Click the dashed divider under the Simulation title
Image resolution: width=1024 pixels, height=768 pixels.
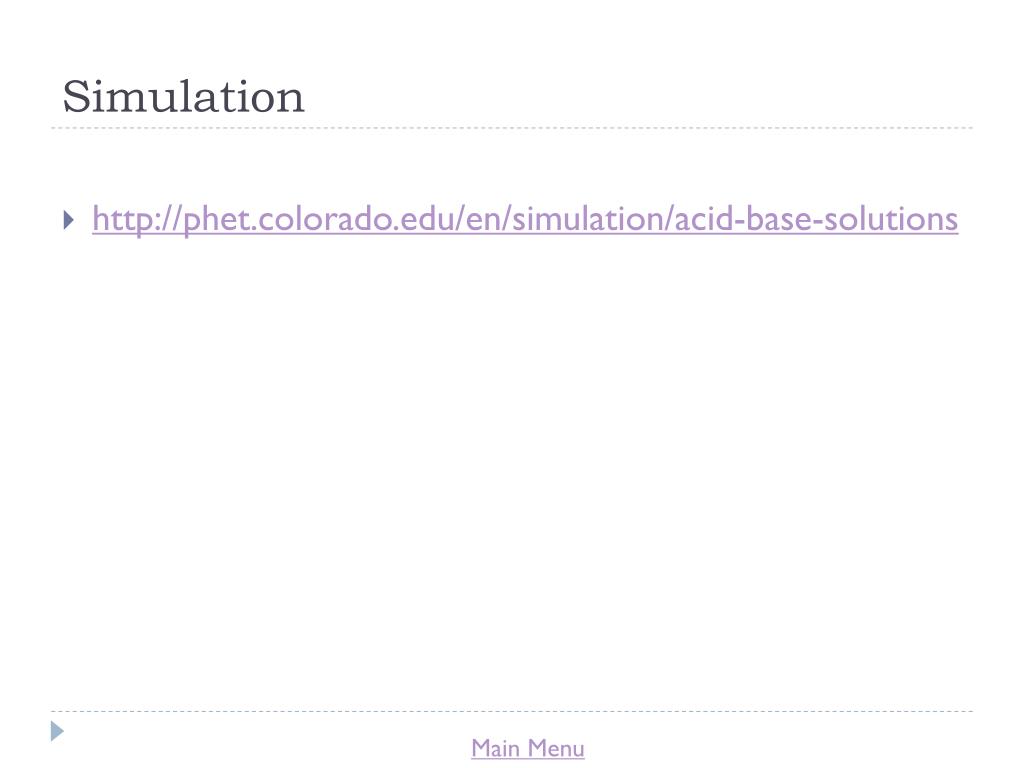(x=512, y=128)
